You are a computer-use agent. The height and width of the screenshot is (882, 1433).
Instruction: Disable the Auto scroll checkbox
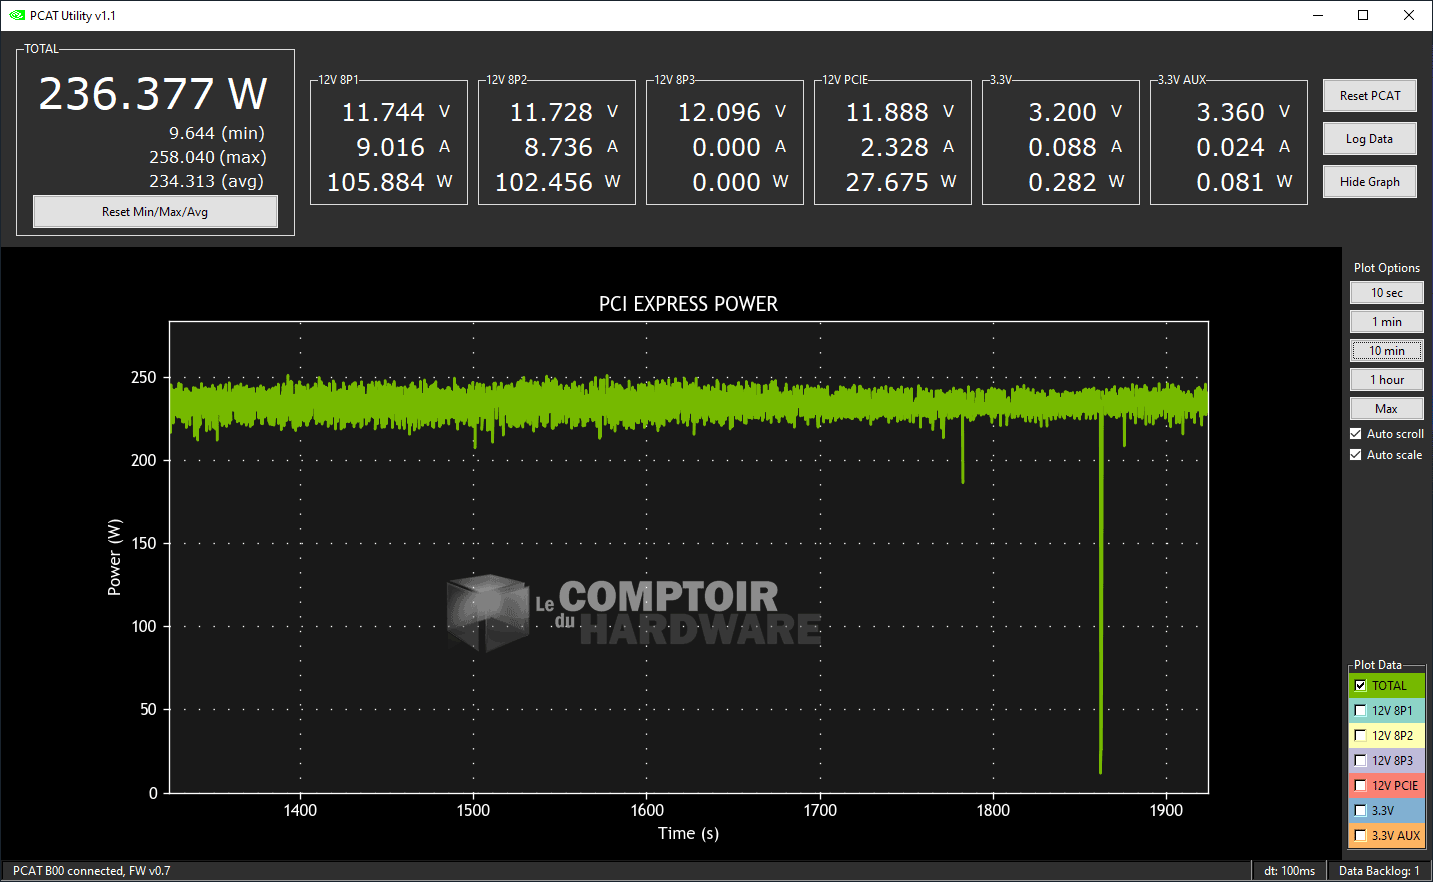1356,434
